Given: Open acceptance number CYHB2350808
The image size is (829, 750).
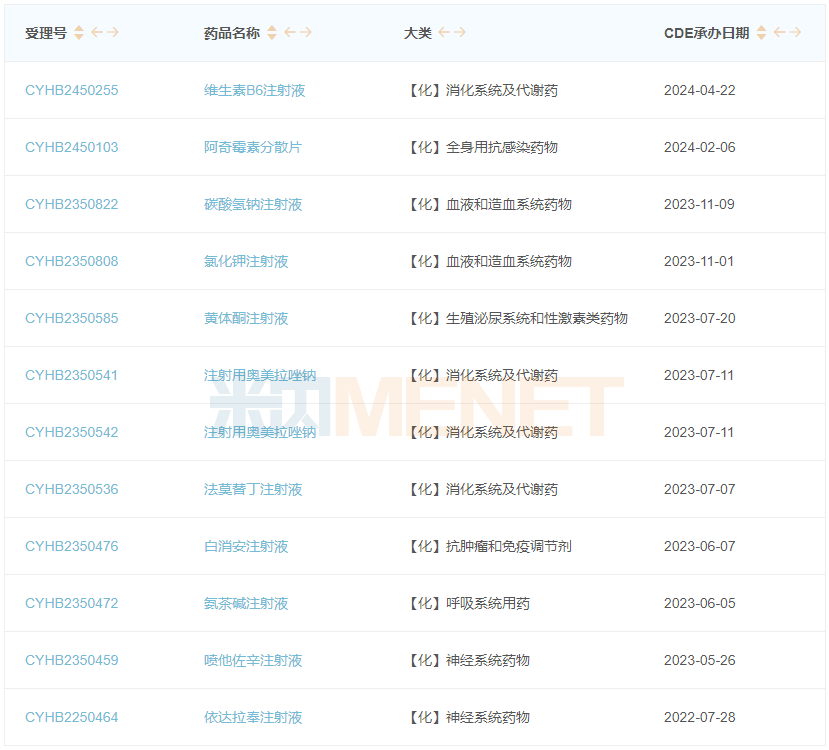Looking at the screenshot, I should click(x=72, y=262).
